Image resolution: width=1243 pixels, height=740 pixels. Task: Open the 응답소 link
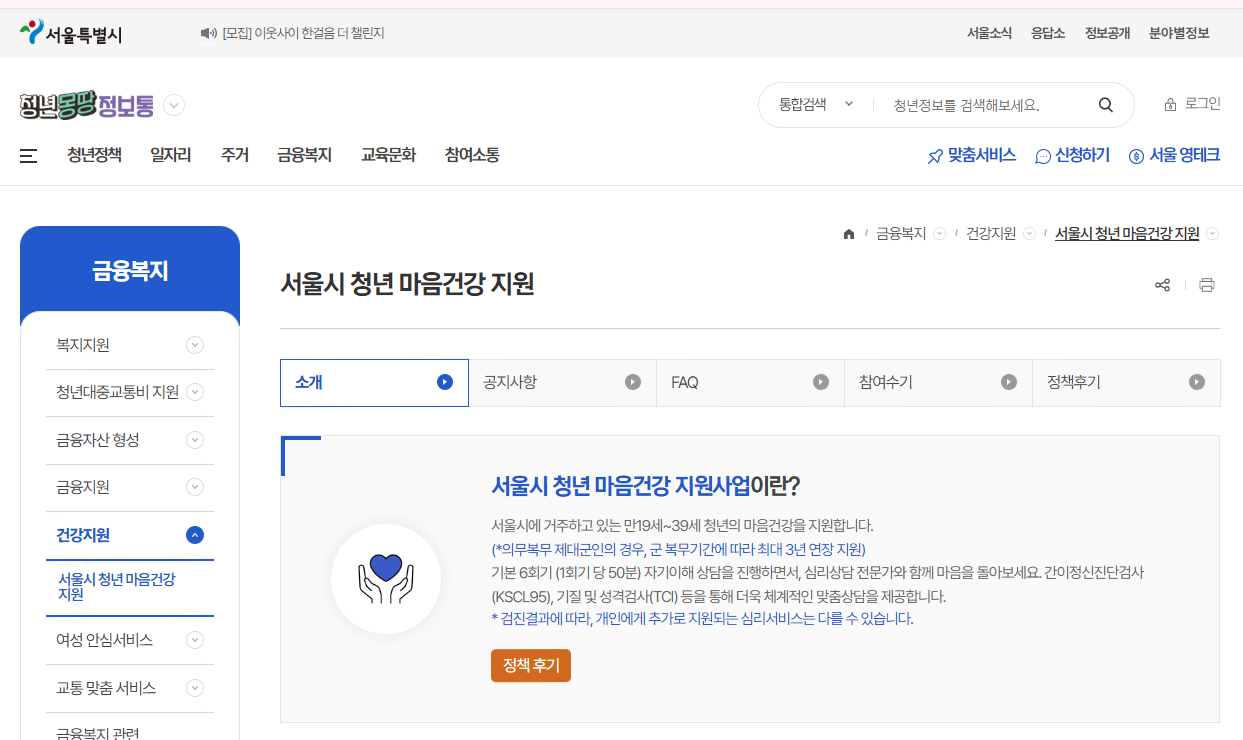coord(1049,33)
